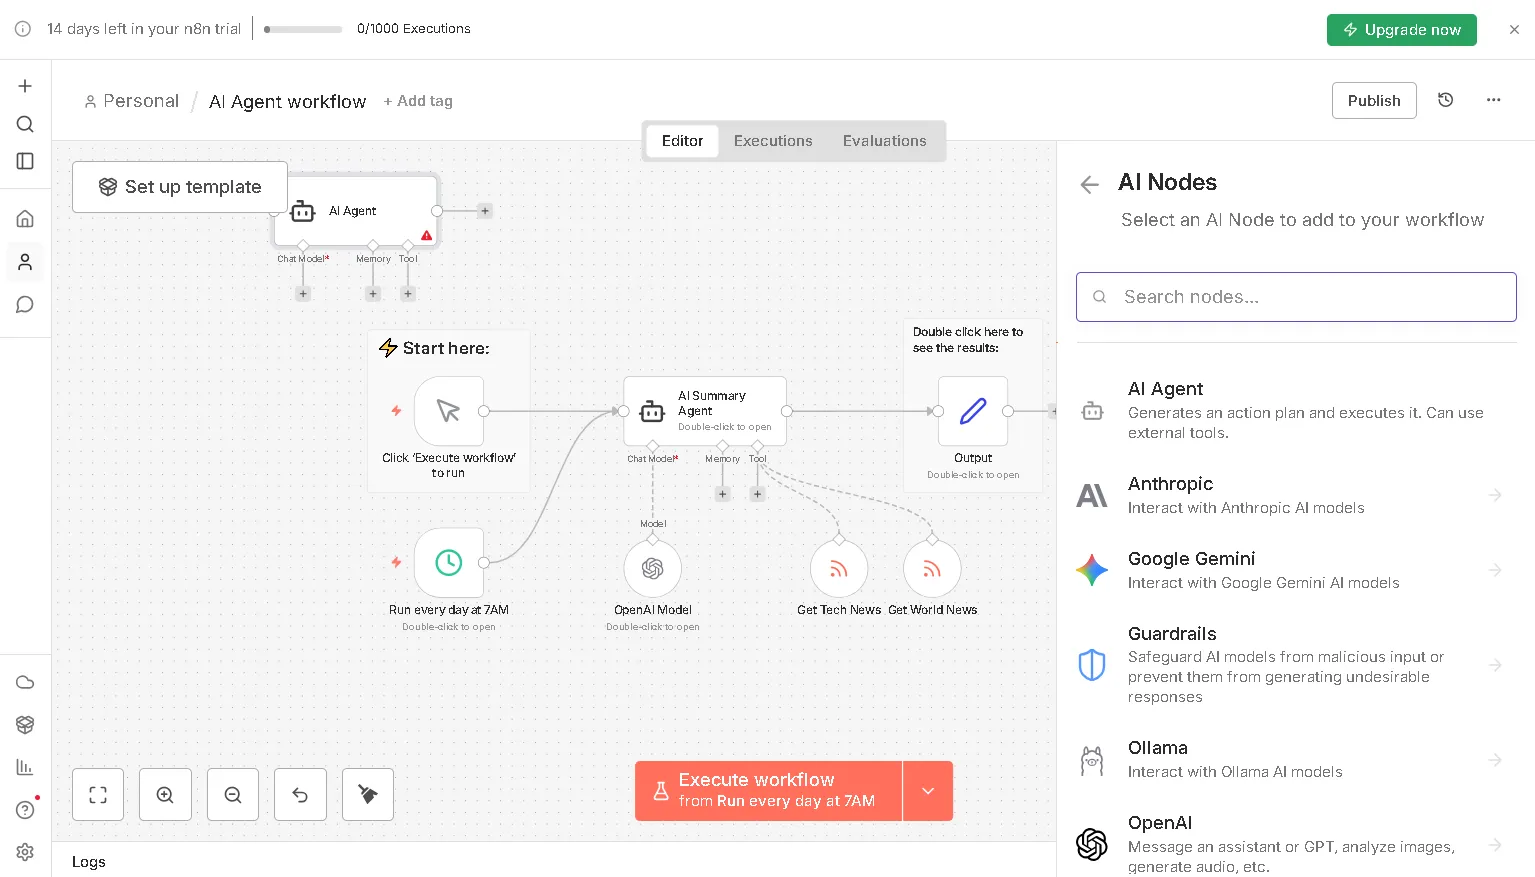Viewport: 1535px width, 877px height.
Task: Focus the Search nodes field
Action: [1296, 297]
